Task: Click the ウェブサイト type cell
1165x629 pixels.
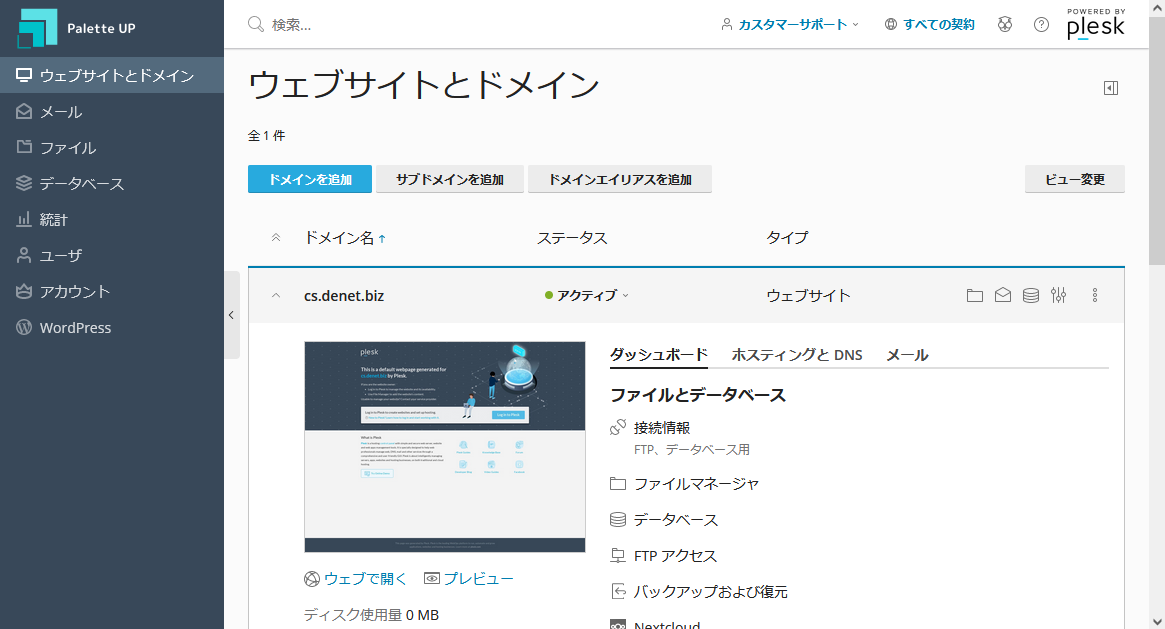Action: coord(808,296)
